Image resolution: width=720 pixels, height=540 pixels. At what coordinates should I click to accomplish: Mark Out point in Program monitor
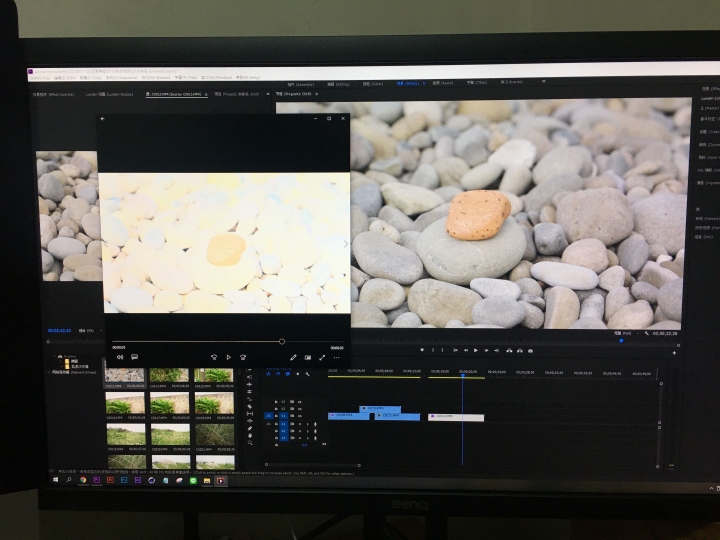[442, 350]
